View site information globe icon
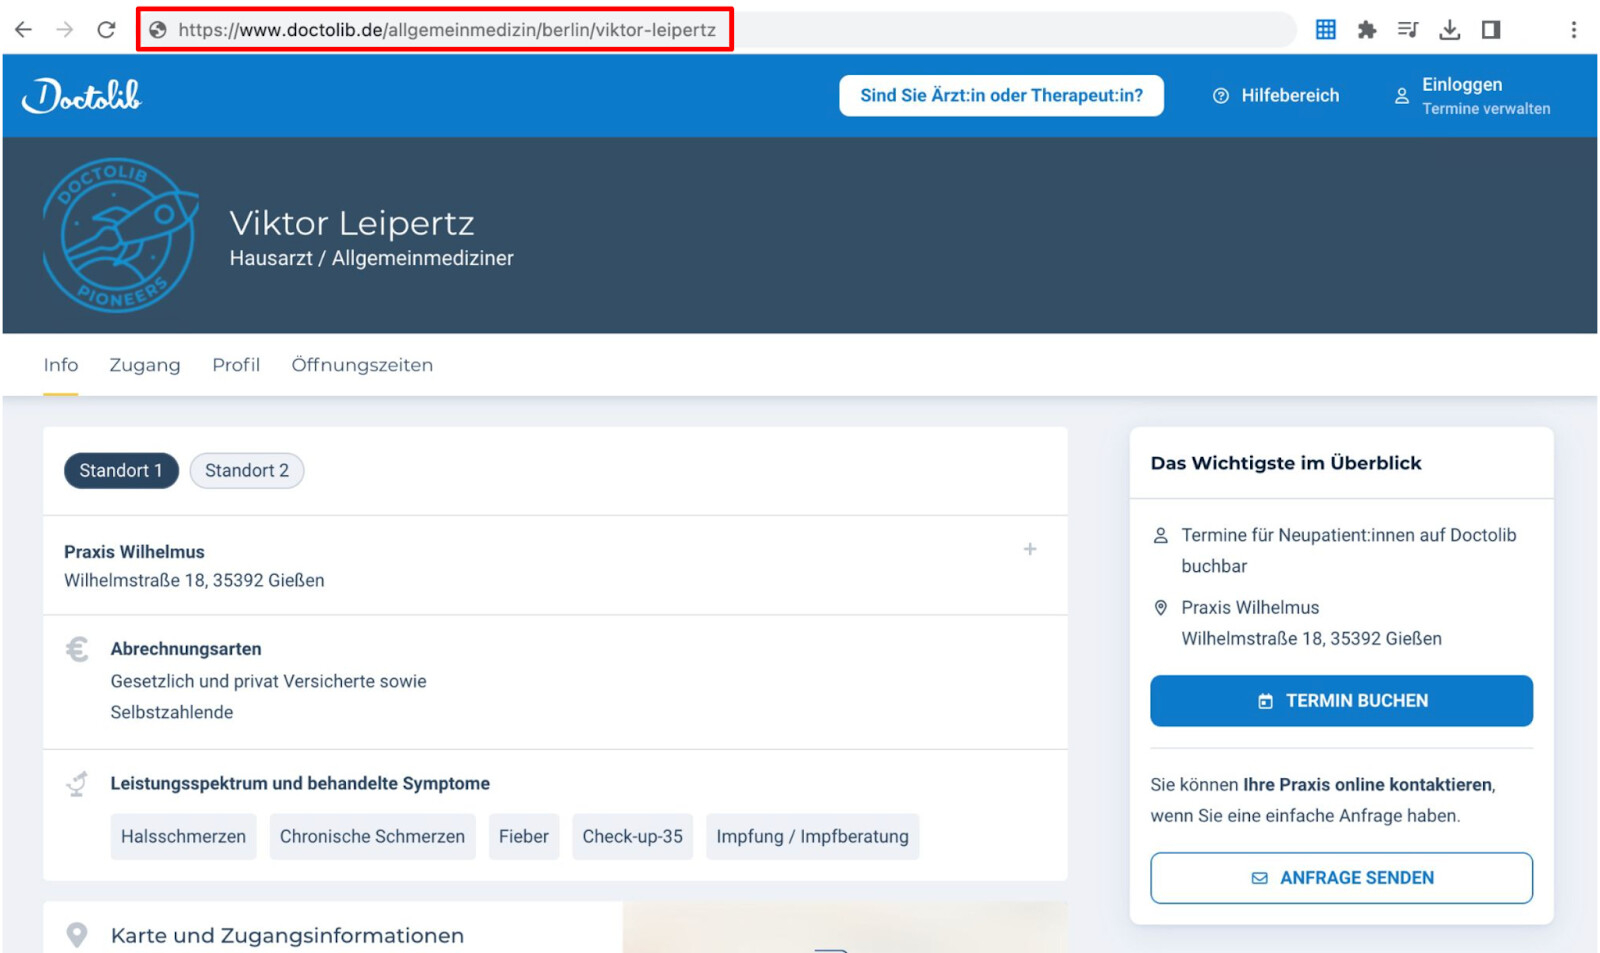1600x953 pixels. pyautogui.click(x=158, y=30)
